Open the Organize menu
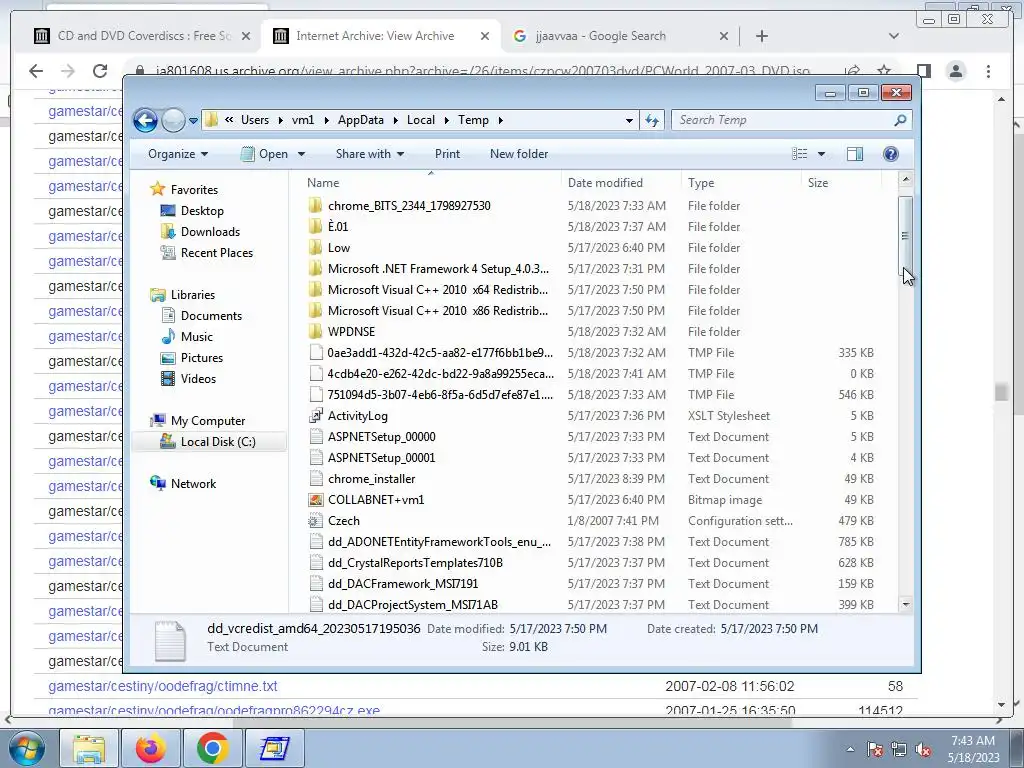 coord(178,154)
